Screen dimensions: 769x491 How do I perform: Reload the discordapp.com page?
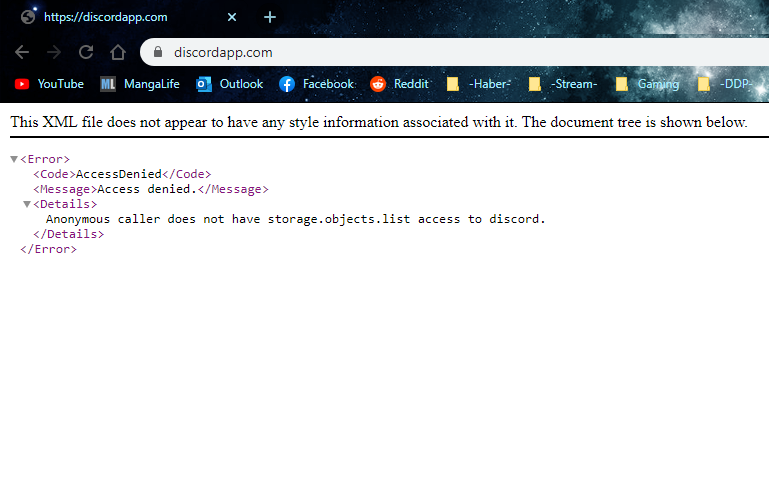tap(86, 52)
